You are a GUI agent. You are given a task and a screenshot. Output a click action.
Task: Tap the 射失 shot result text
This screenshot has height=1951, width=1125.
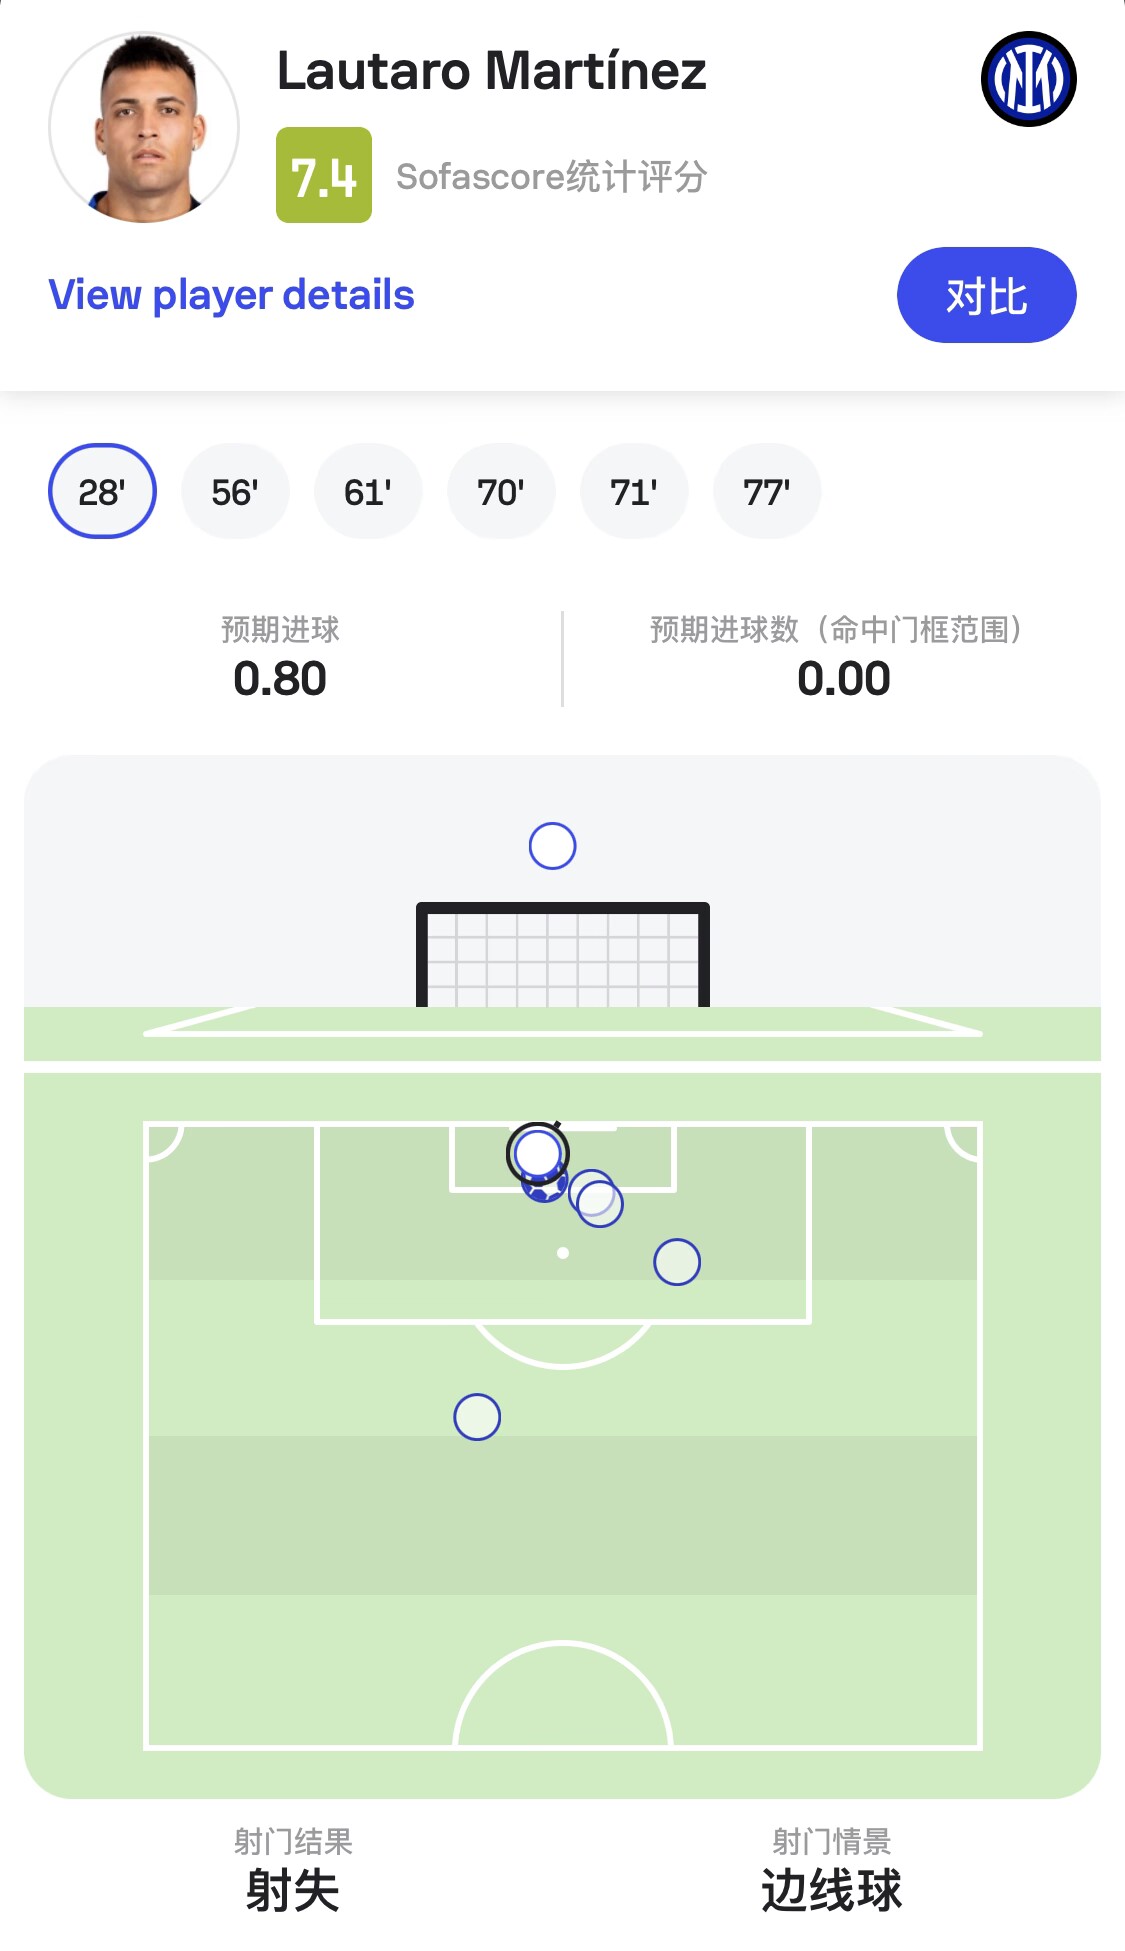(x=293, y=1890)
